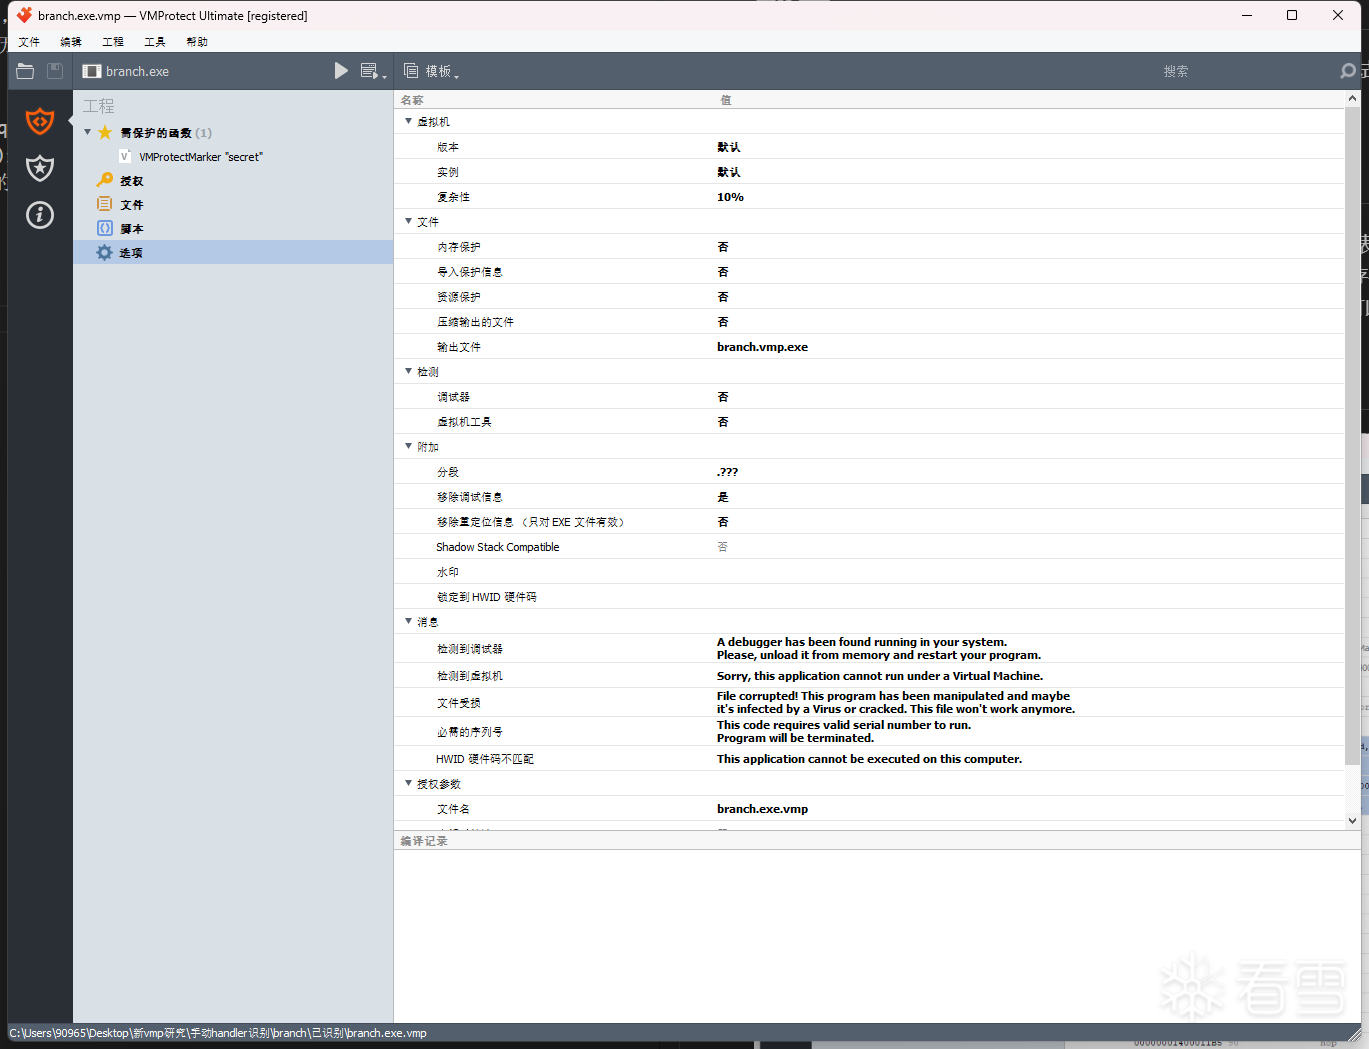Edit the 分段 value .???
Image resolution: width=1369 pixels, height=1049 pixels.
click(727, 472)
